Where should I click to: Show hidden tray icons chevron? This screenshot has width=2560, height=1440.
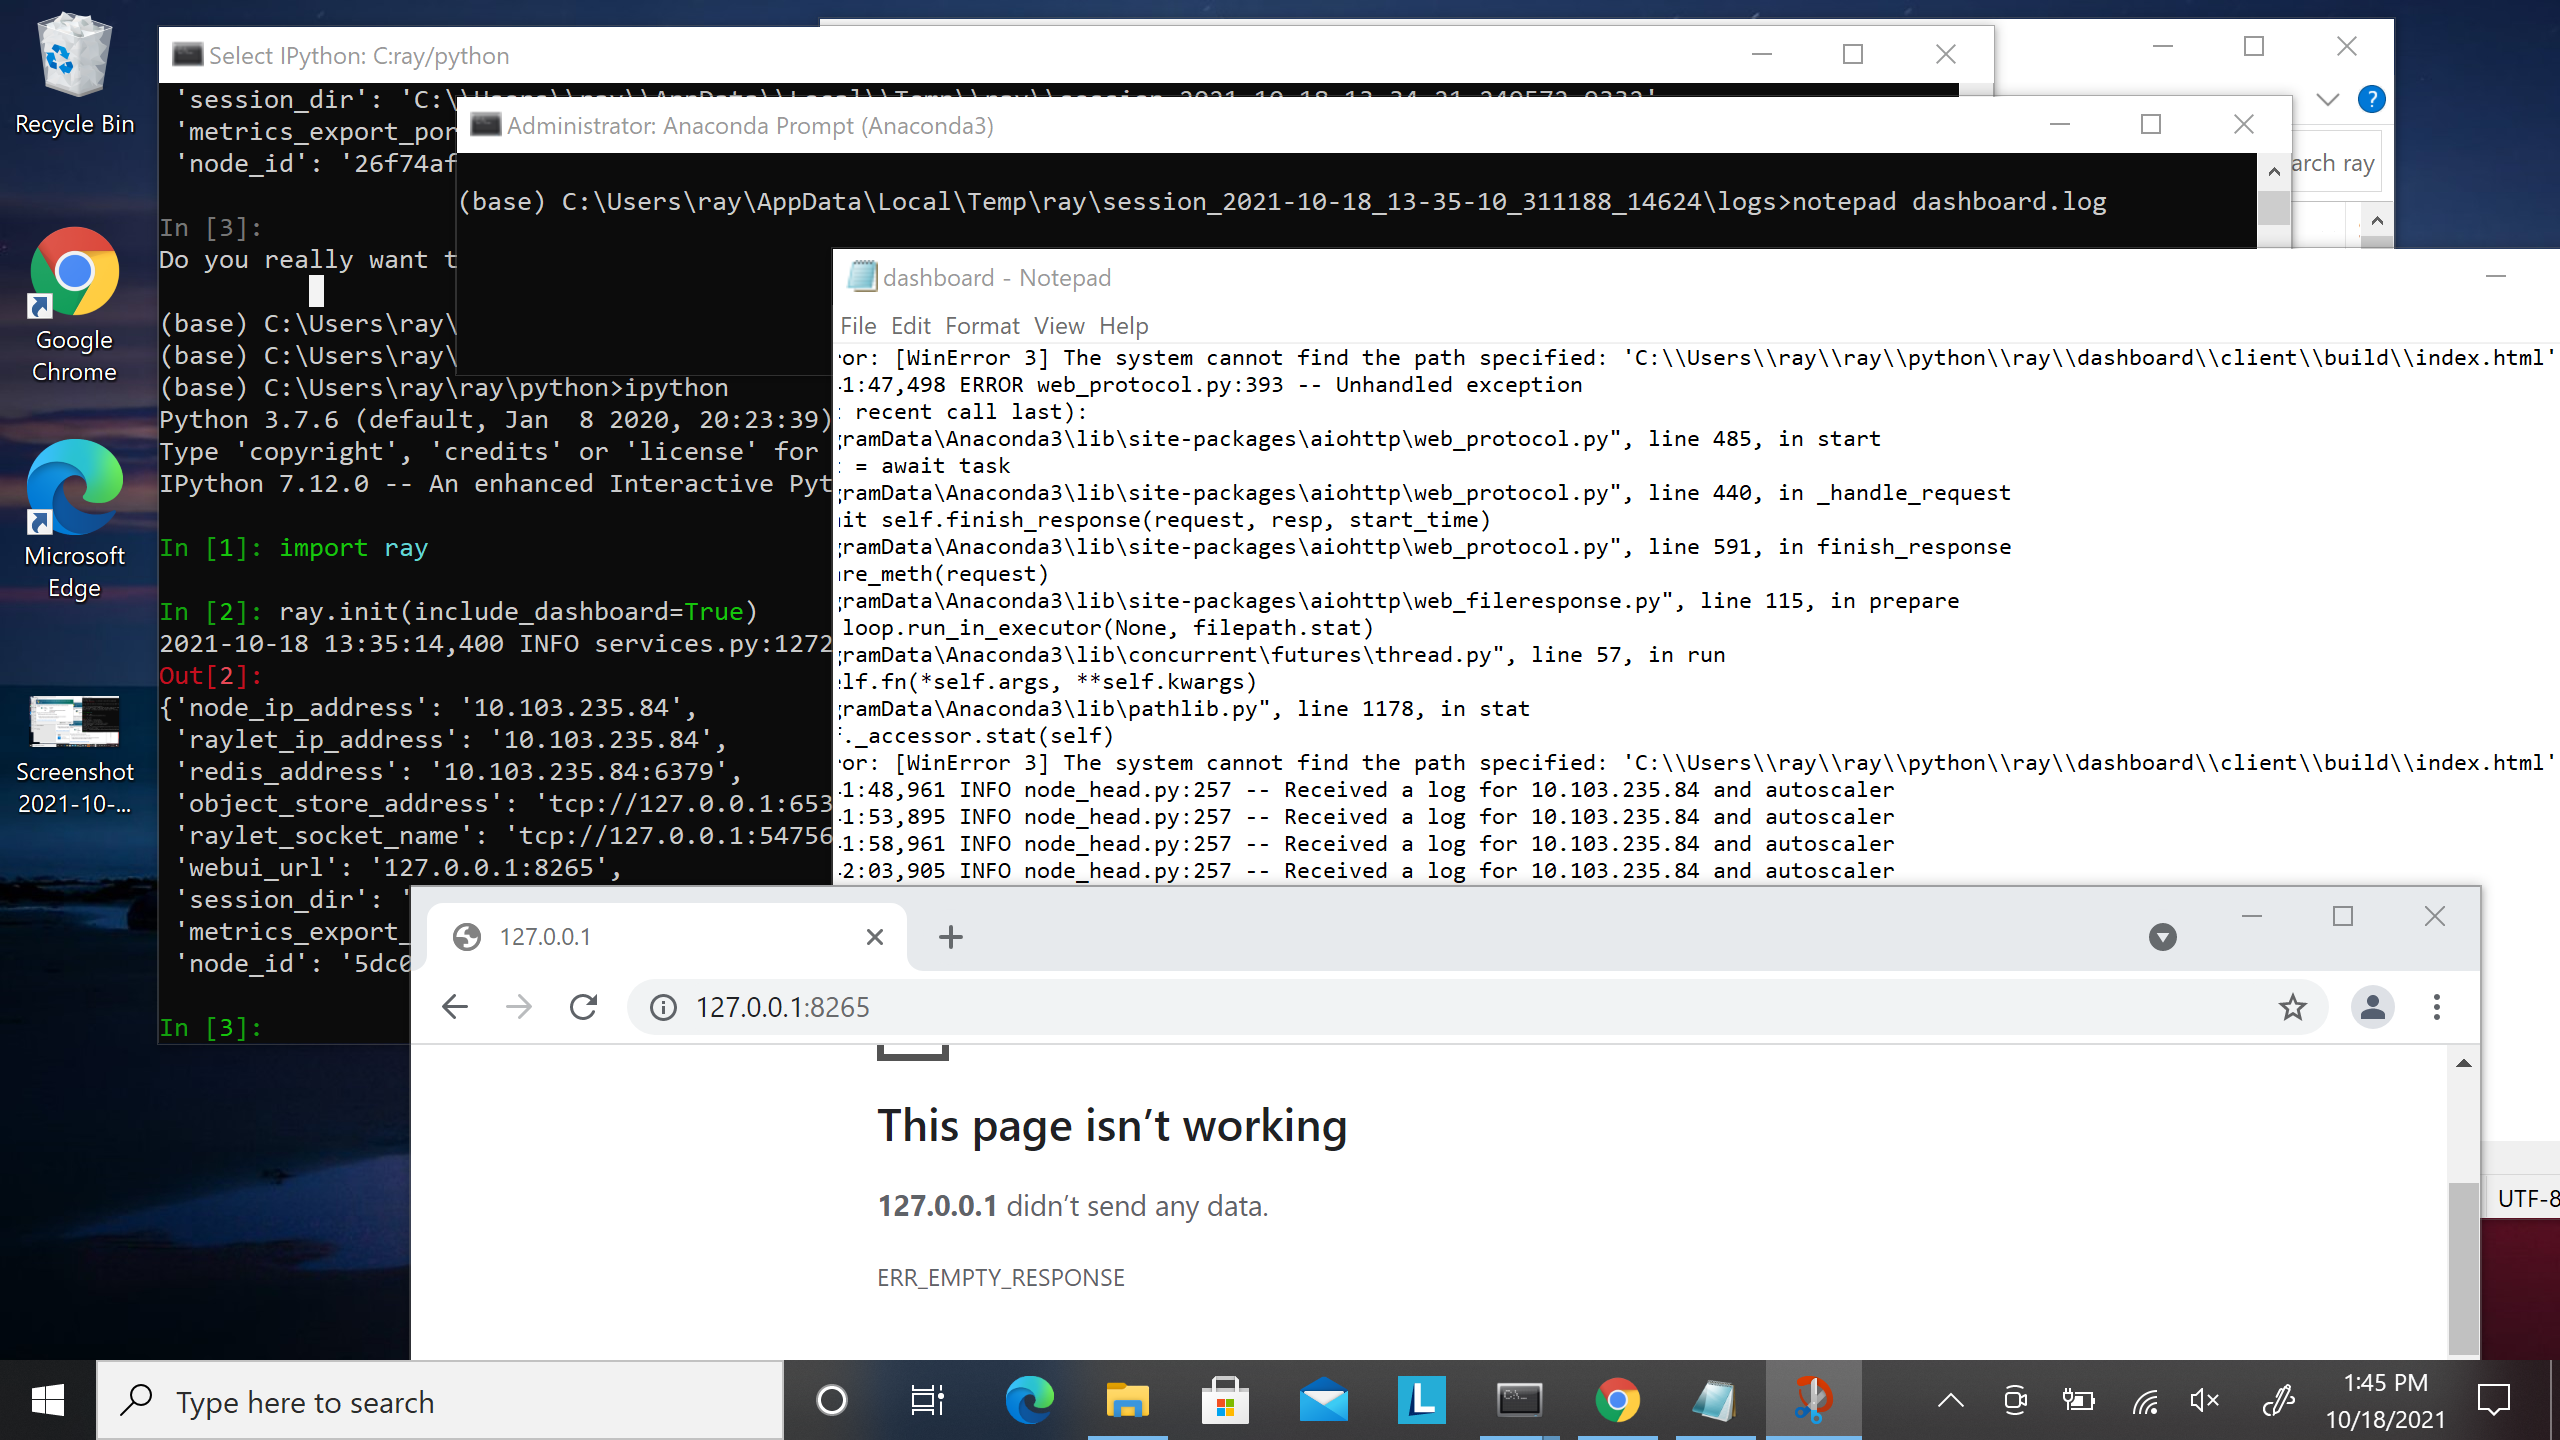click(x=1950, y=1401)
